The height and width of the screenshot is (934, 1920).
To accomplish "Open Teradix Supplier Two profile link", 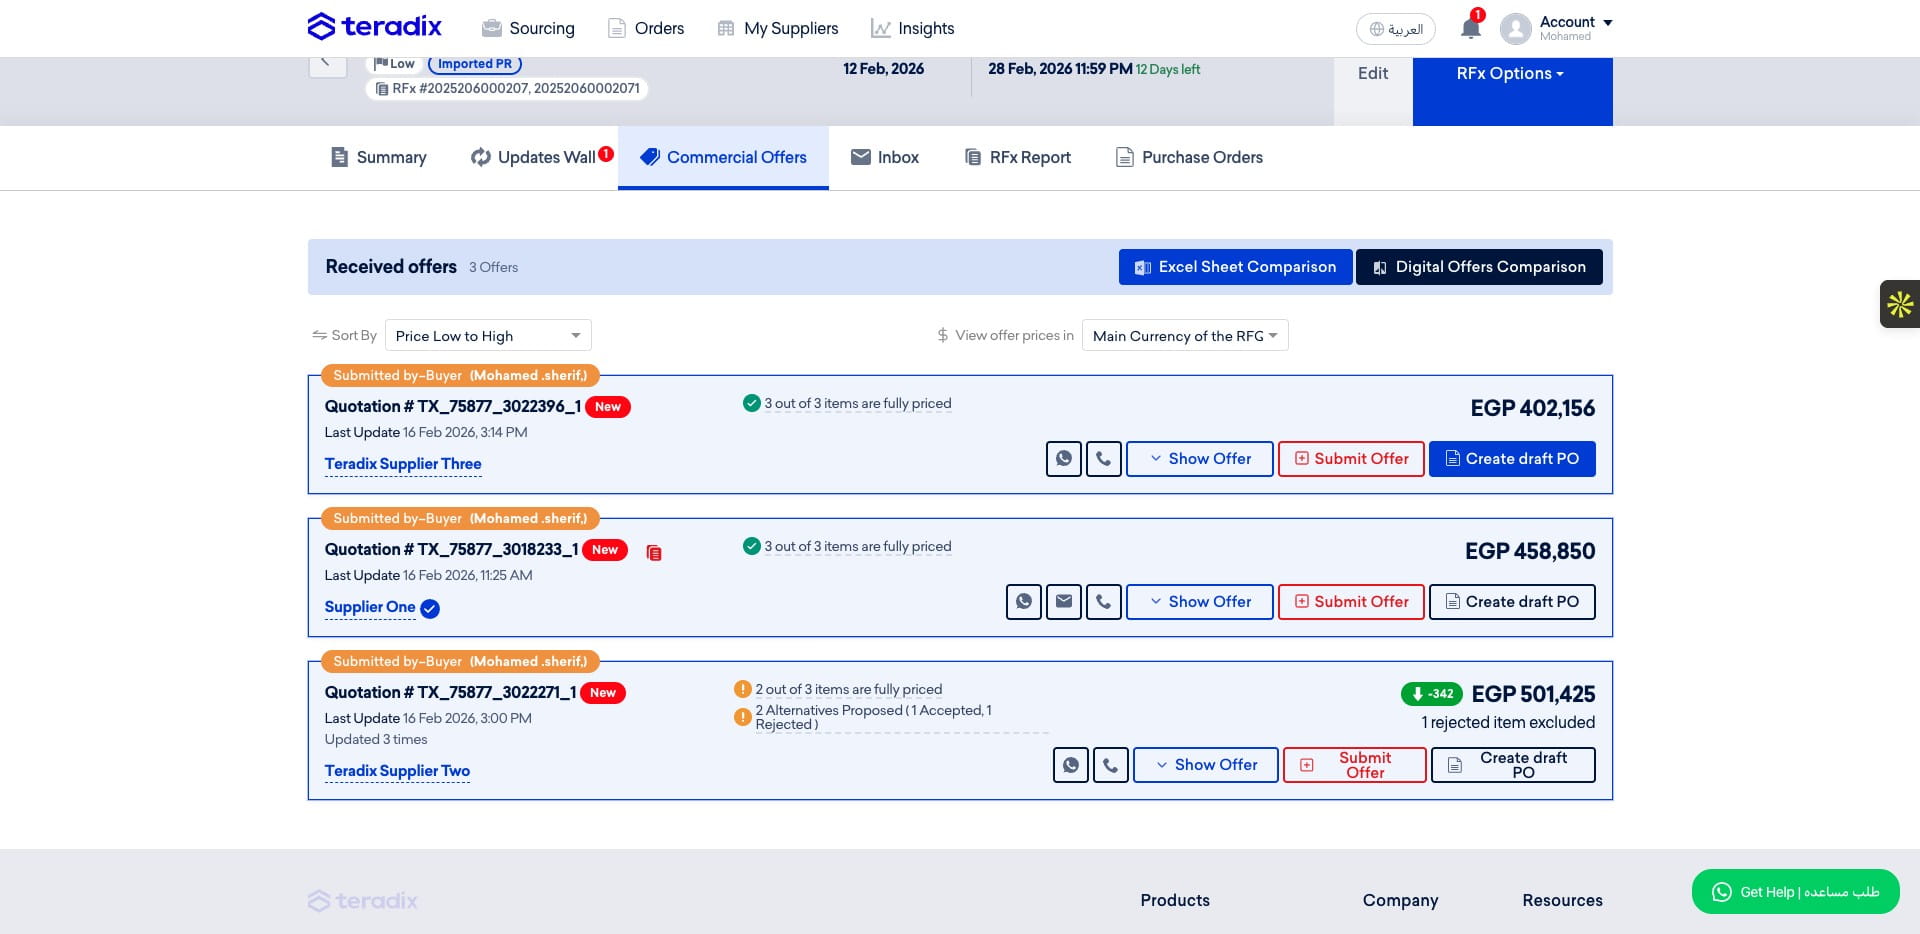I will (397, 771).
